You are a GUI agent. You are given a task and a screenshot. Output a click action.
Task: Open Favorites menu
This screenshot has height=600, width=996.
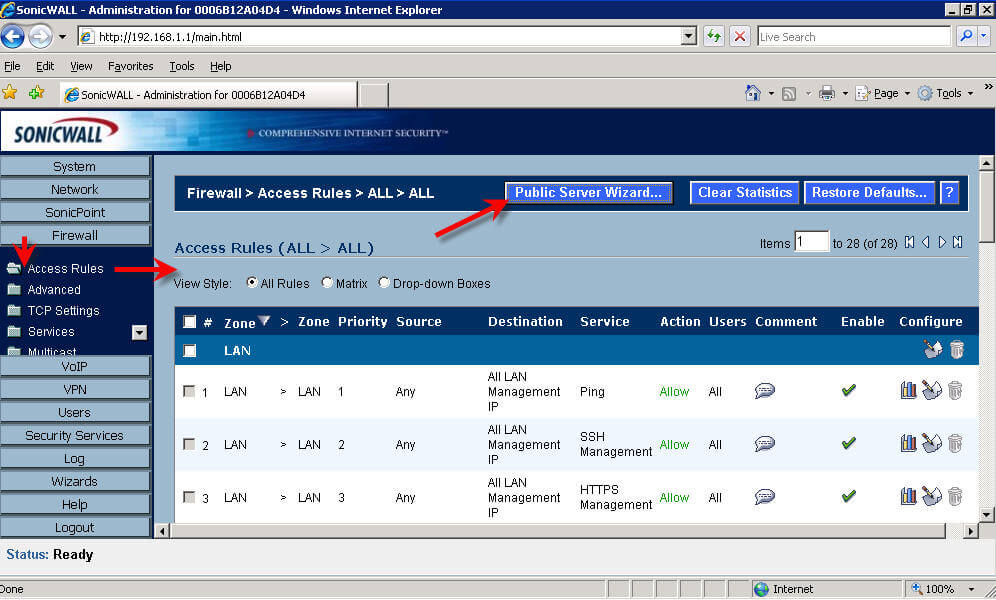[x=130, y=66]
